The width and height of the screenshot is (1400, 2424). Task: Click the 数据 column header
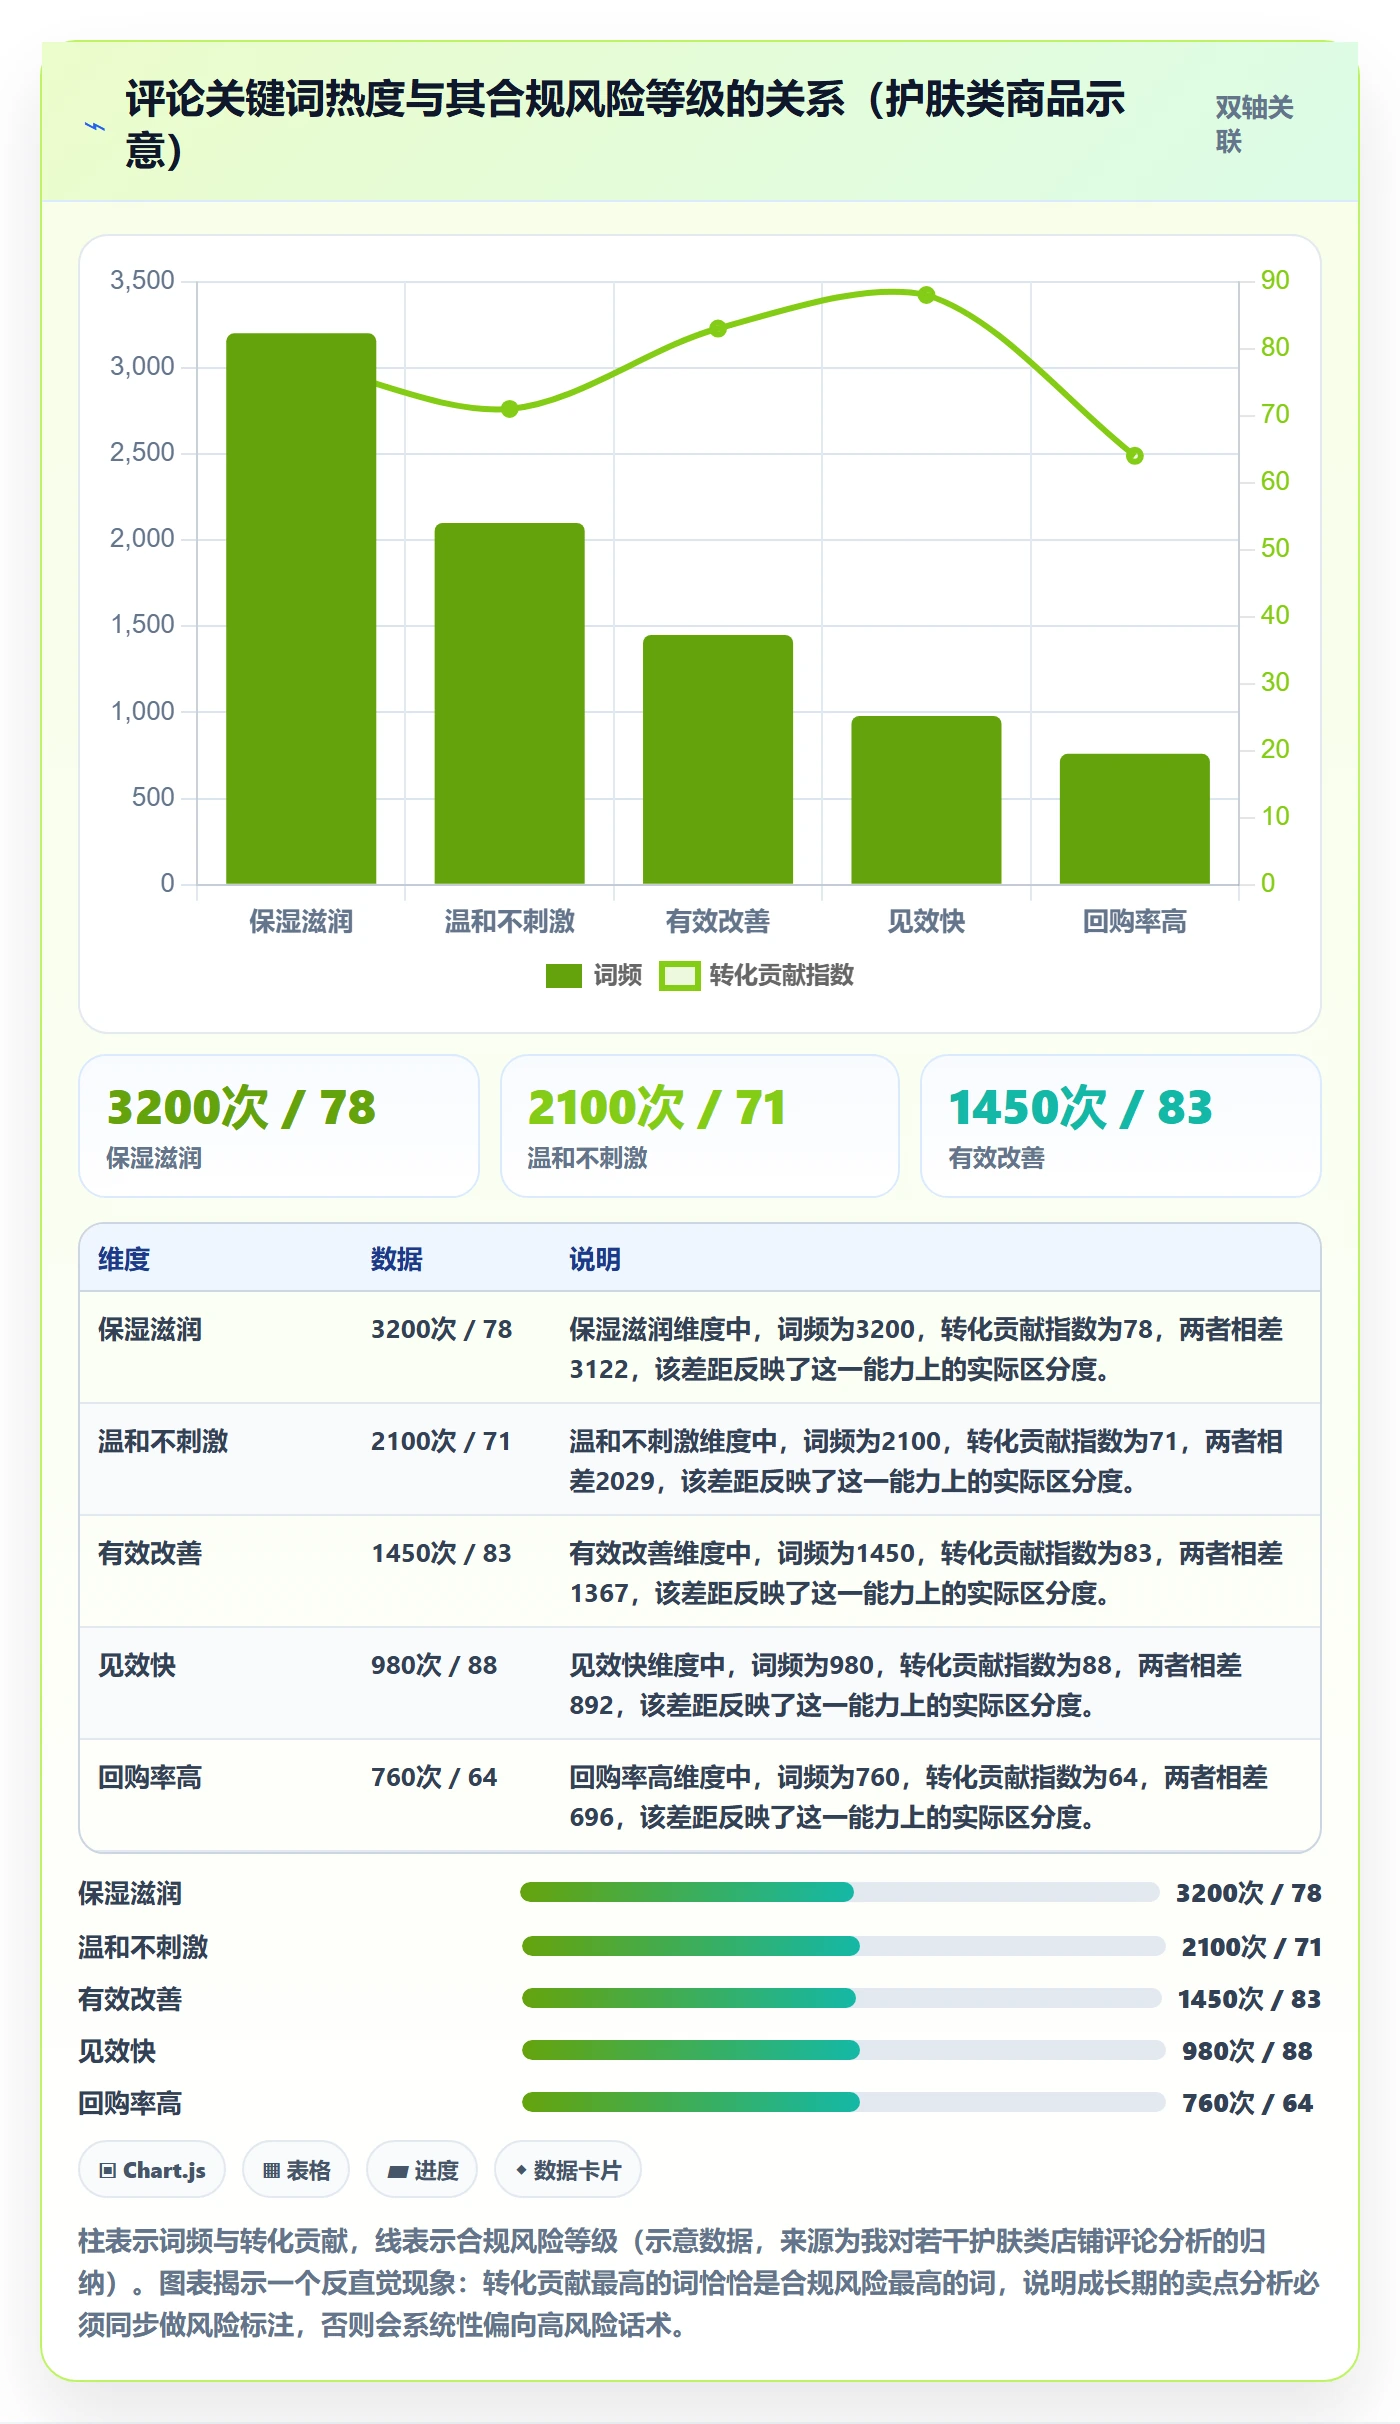(x=397, y=1259)
